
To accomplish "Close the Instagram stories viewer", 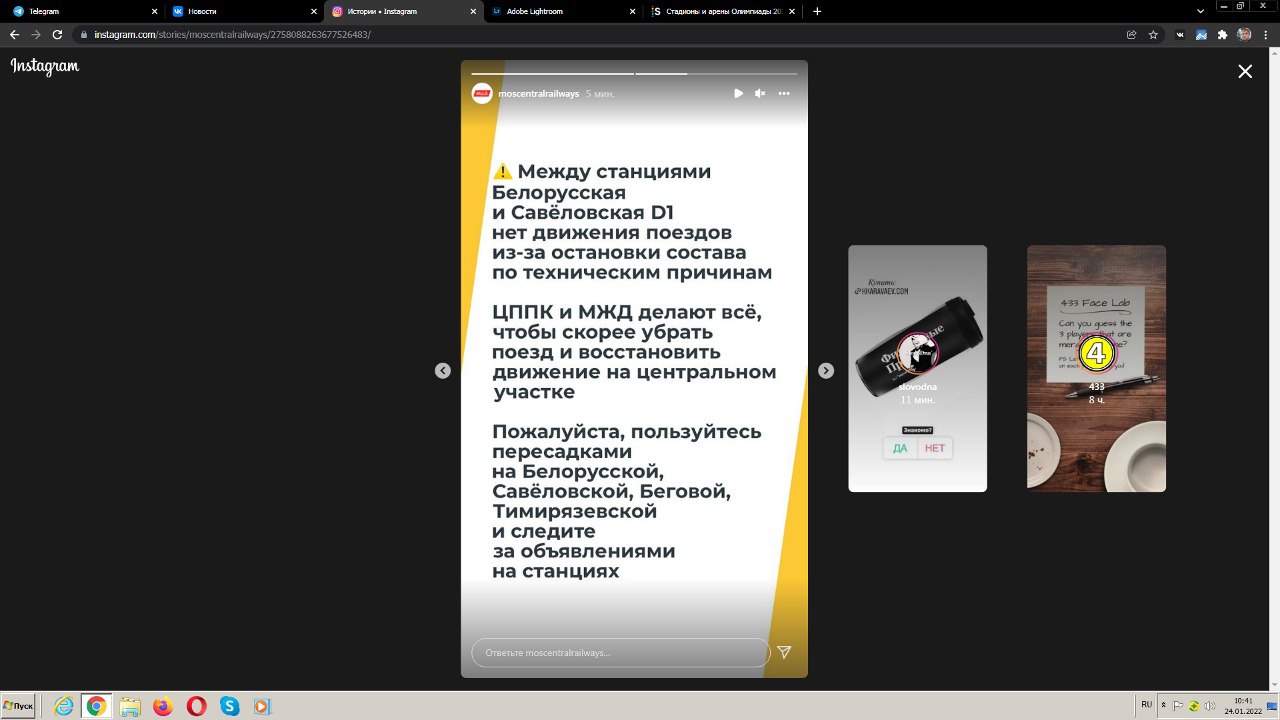I will coord(1245,71).
